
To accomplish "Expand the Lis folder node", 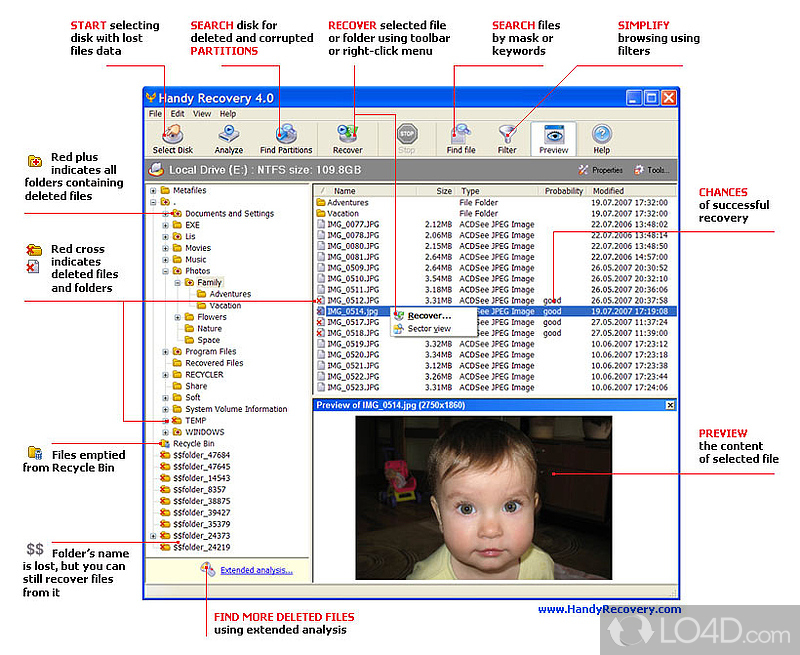I will pos(165,237).
